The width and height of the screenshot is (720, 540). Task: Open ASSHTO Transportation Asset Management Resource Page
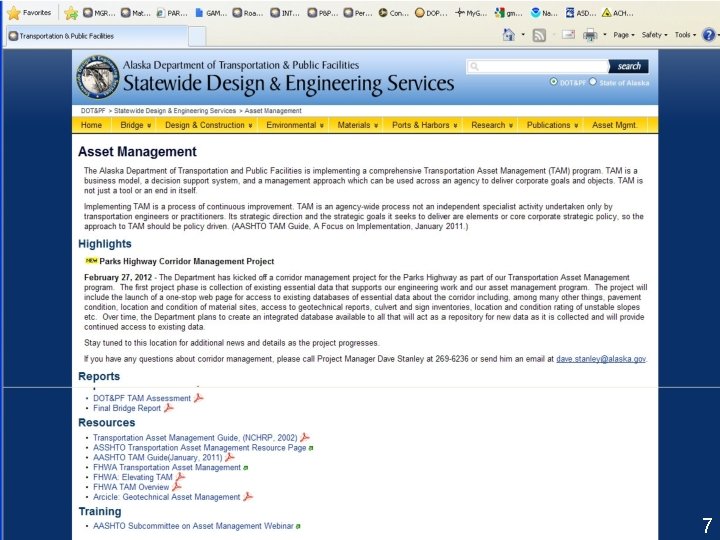coord(199,448)
